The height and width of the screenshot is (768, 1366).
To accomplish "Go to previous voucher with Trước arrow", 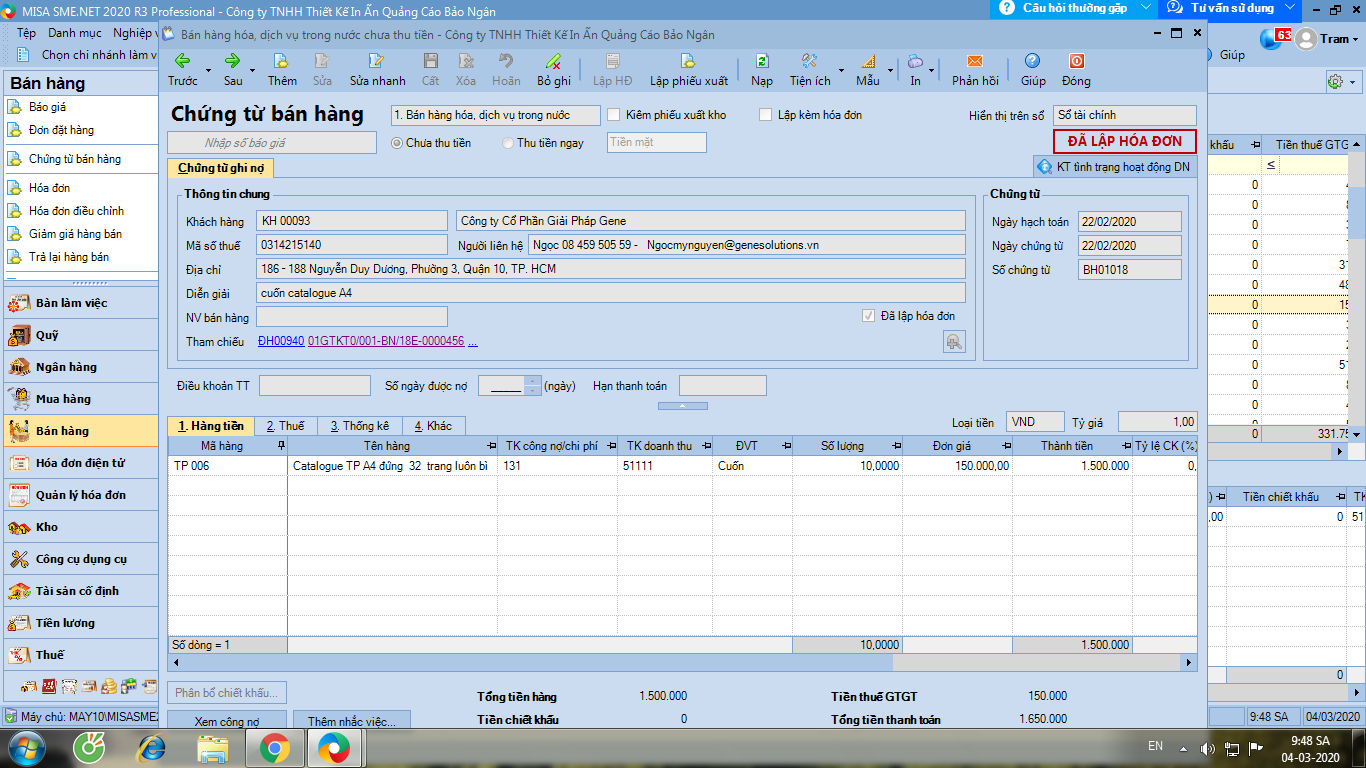I will pyautogui.click(x=183, y=62).
